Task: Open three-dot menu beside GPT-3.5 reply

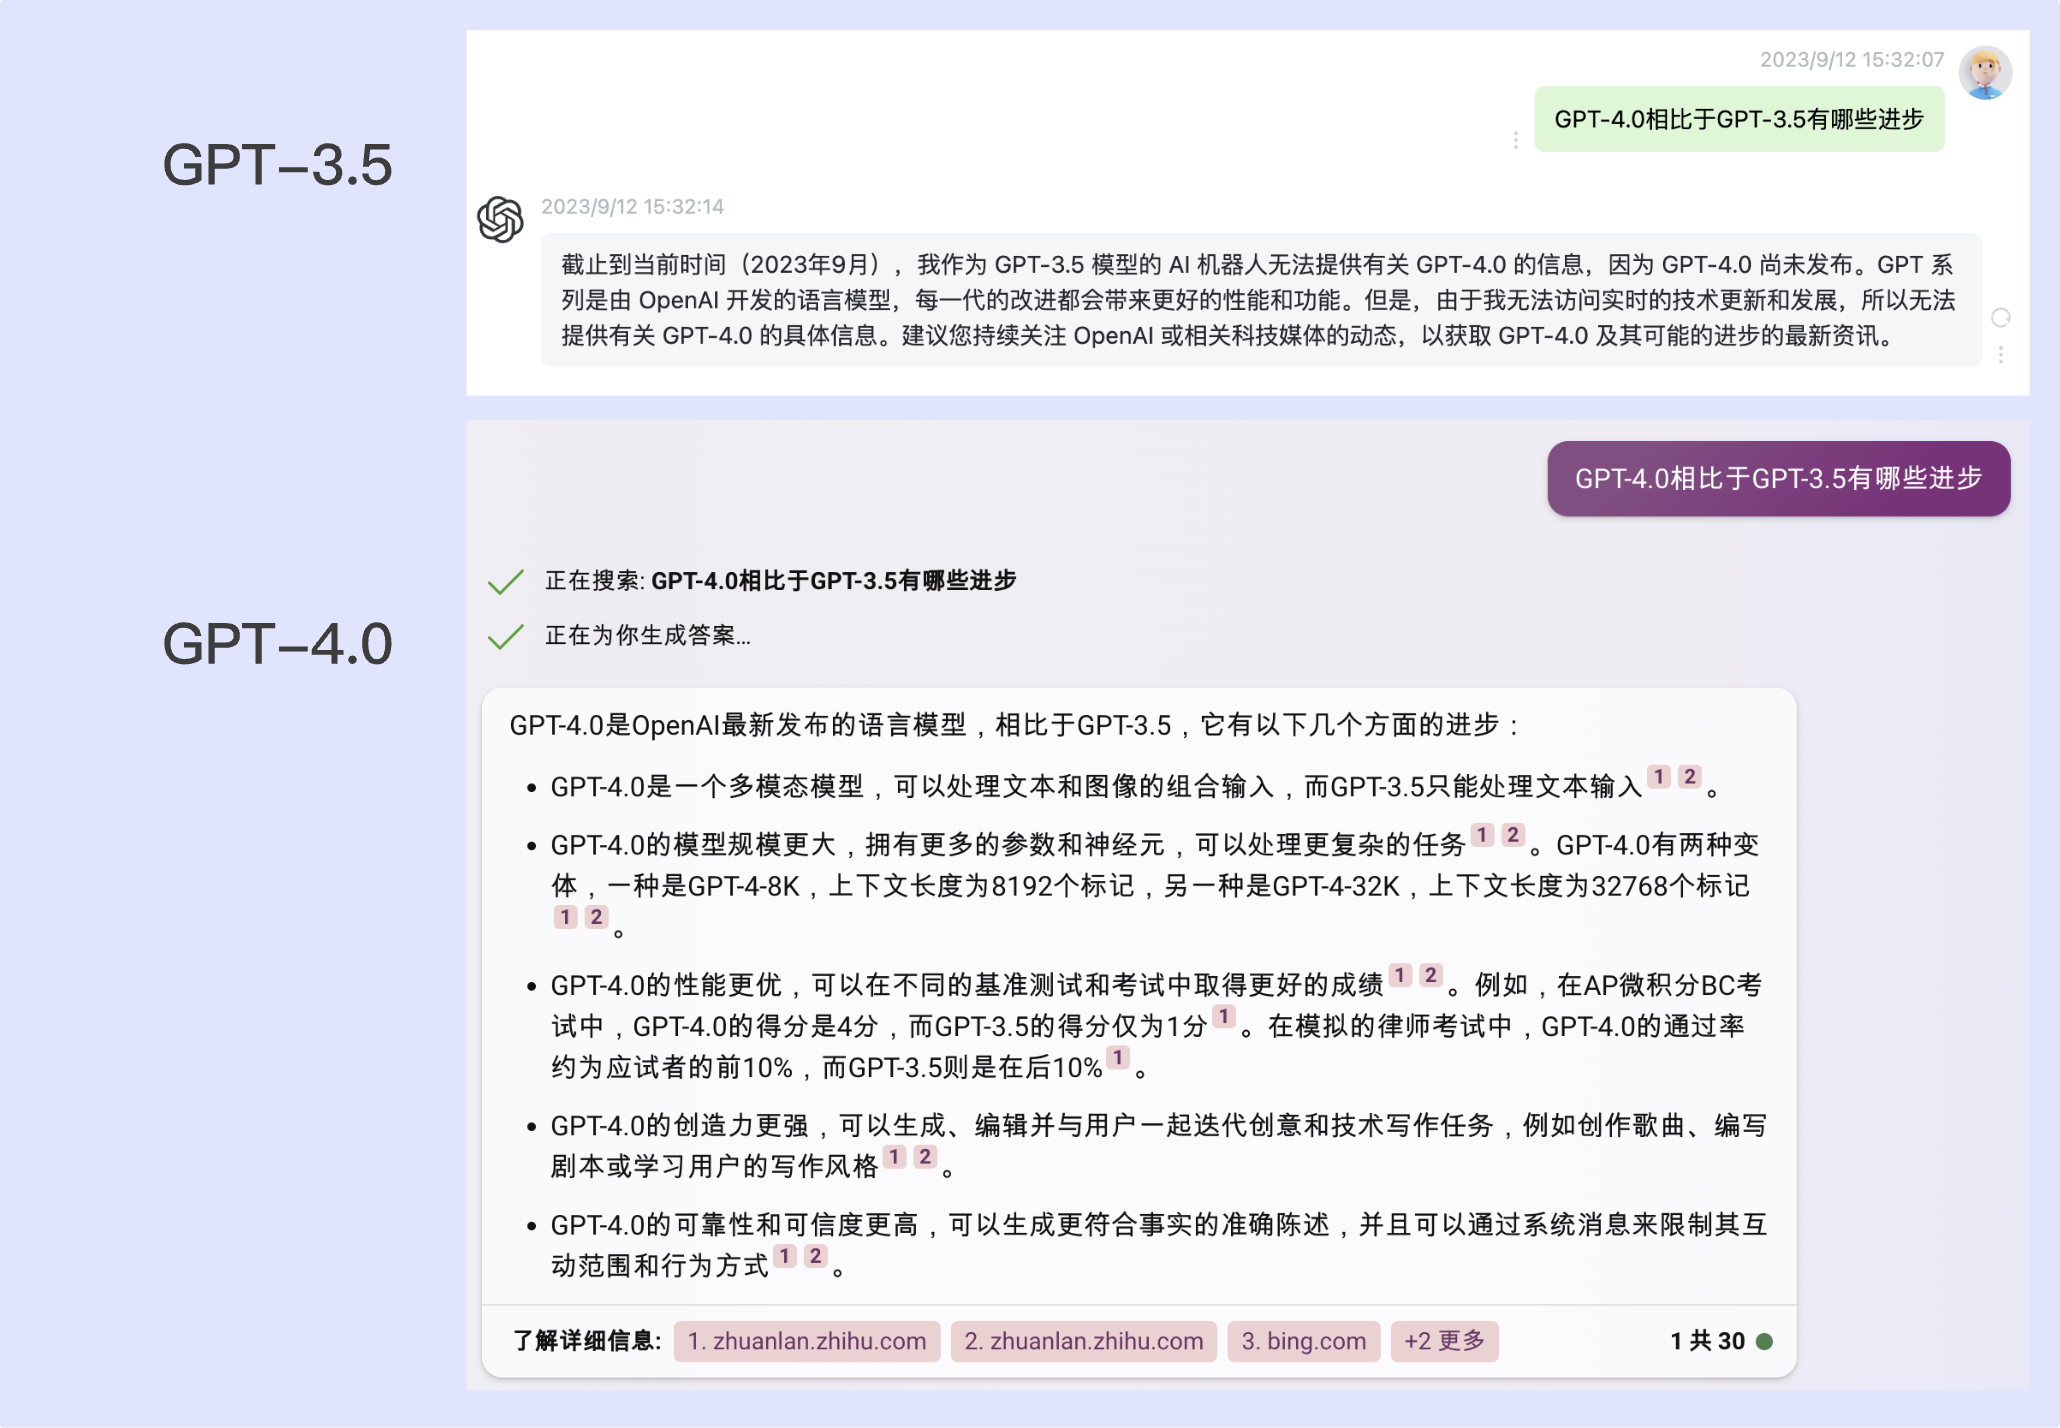Action: click(2000, 355)
